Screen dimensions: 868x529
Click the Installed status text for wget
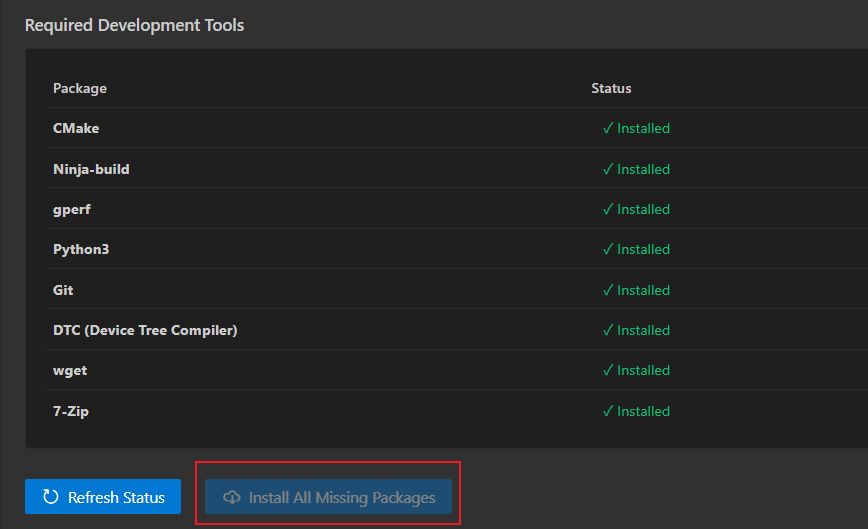(x=643, y=370)
